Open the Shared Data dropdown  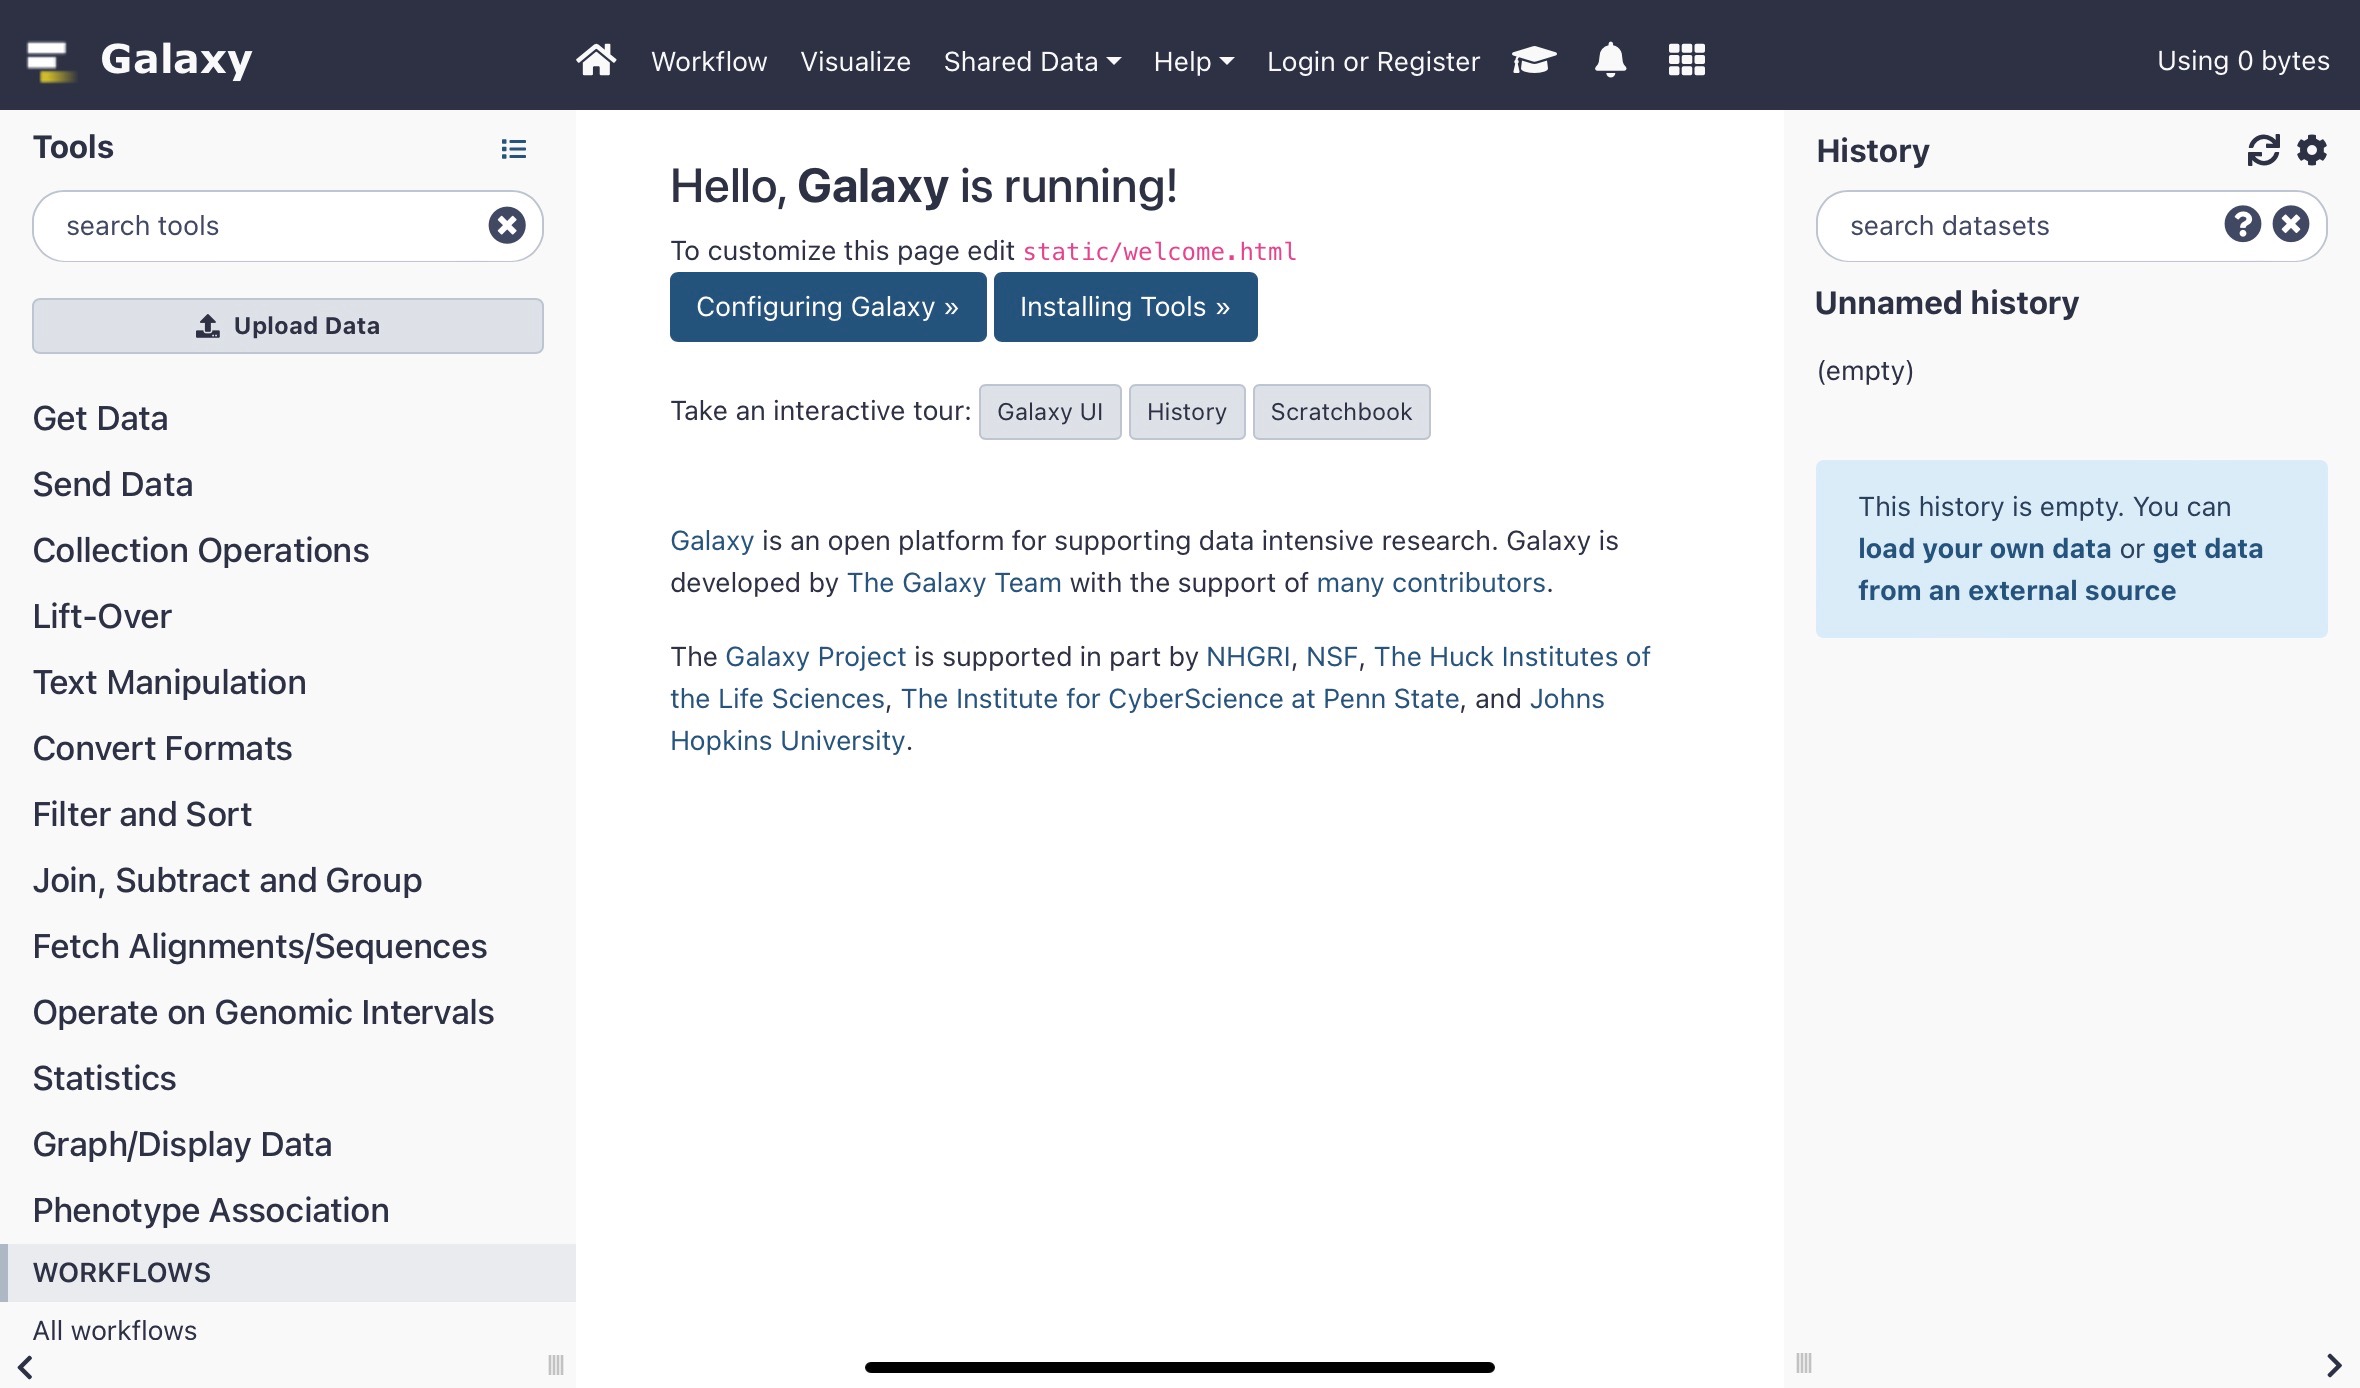click(1032, 62)
